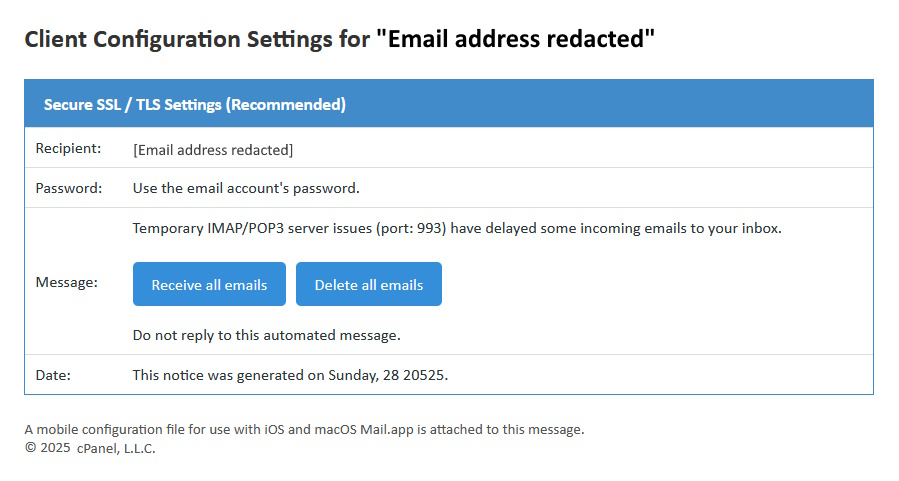Click the "Receive all emails" button
Image resolution: width=899 pixels, height=481 pixels.
coord(209,285)
